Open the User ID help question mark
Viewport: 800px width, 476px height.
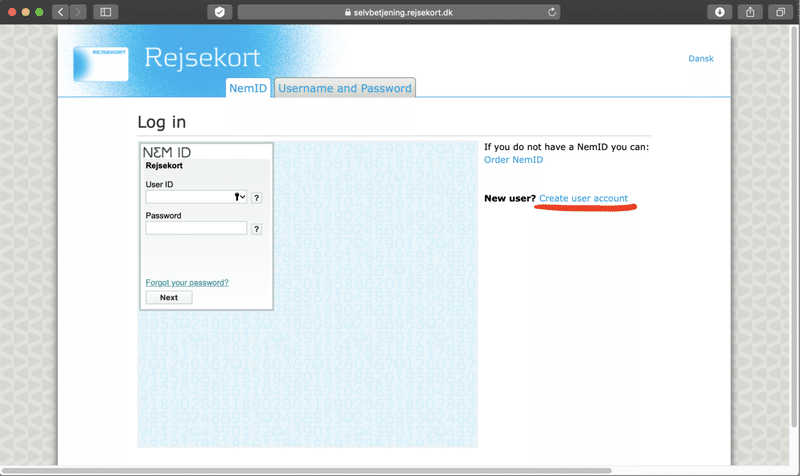tap(257, 198)
